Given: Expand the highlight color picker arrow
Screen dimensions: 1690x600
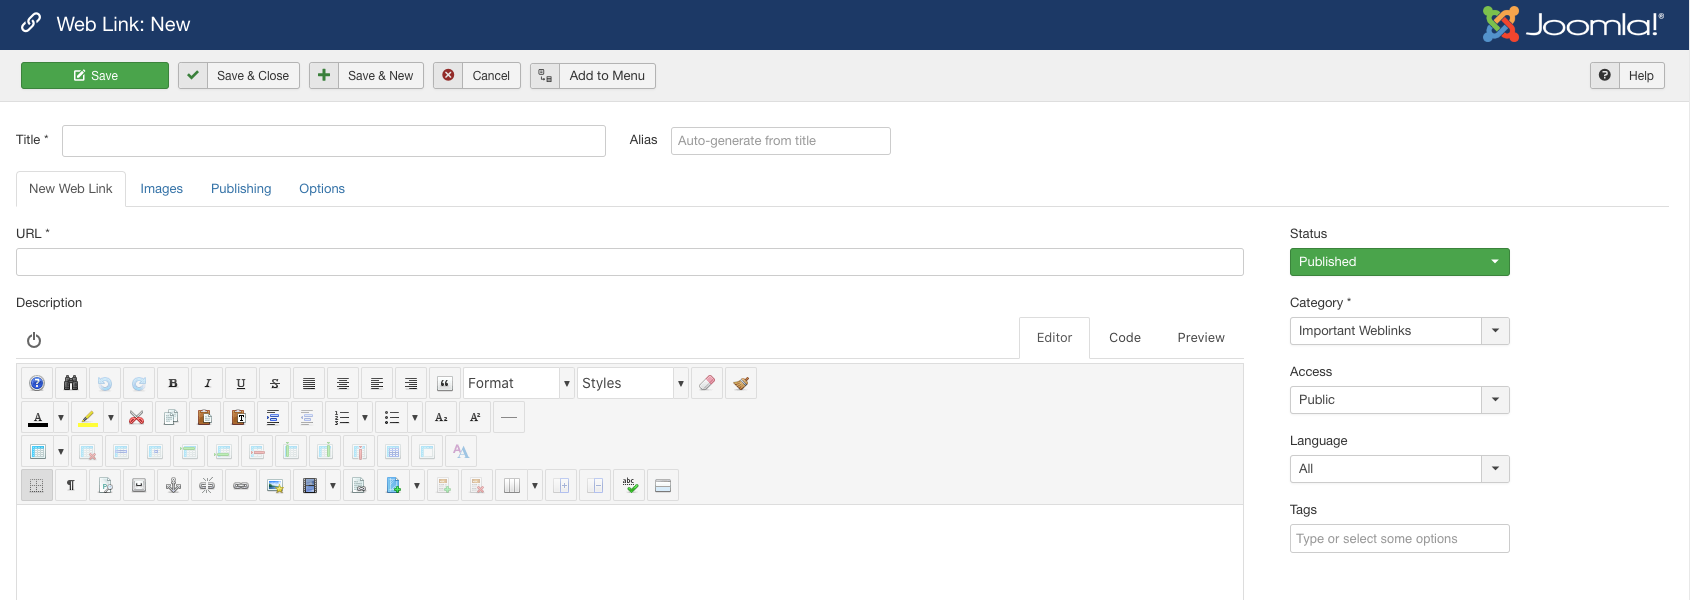Looking at the screenshot, I should point(111,417).
